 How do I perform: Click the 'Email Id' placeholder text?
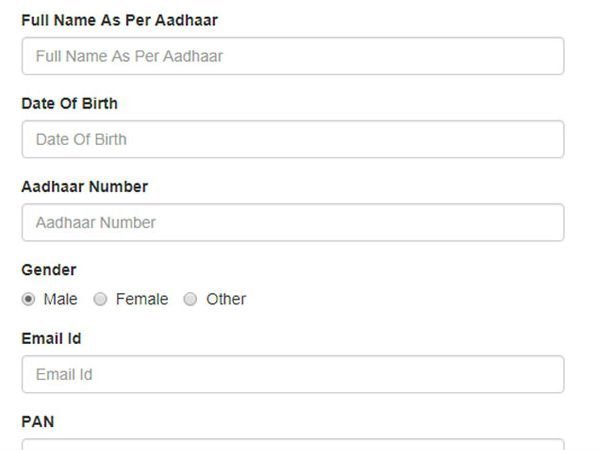pyautogui.click(x=64, y=374)
